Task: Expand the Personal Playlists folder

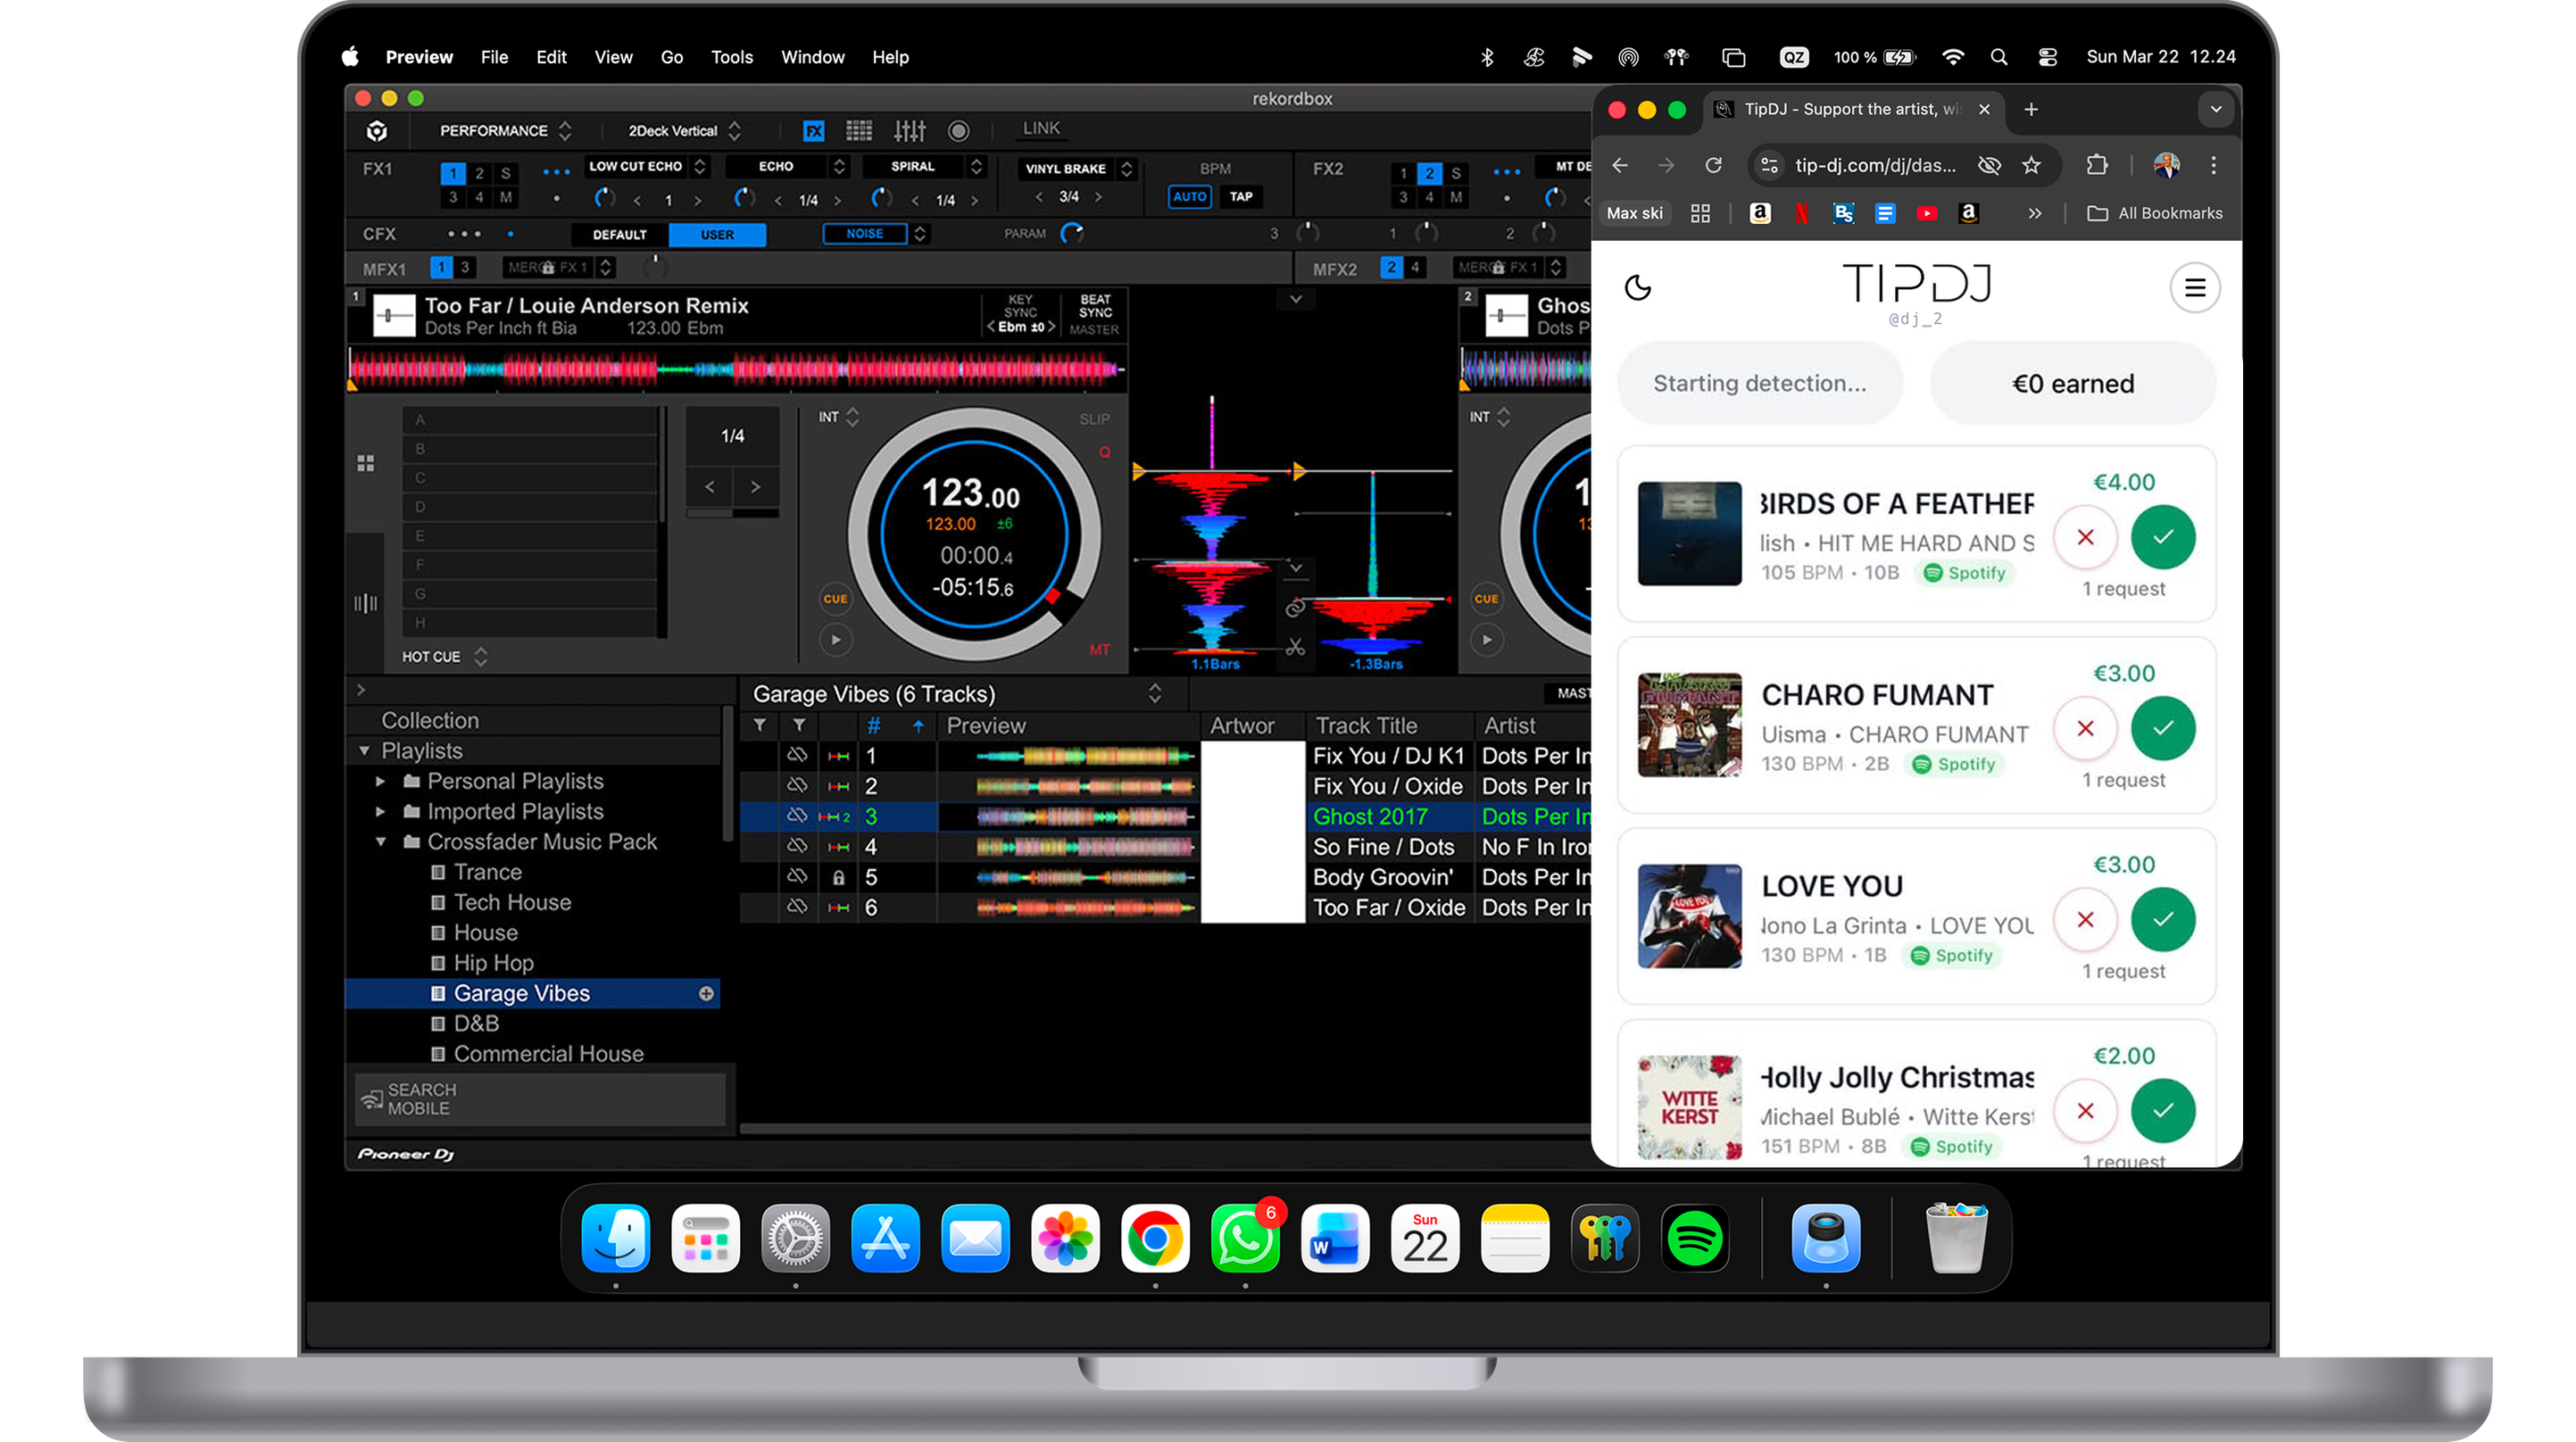Action: click(x=381, y=781)
